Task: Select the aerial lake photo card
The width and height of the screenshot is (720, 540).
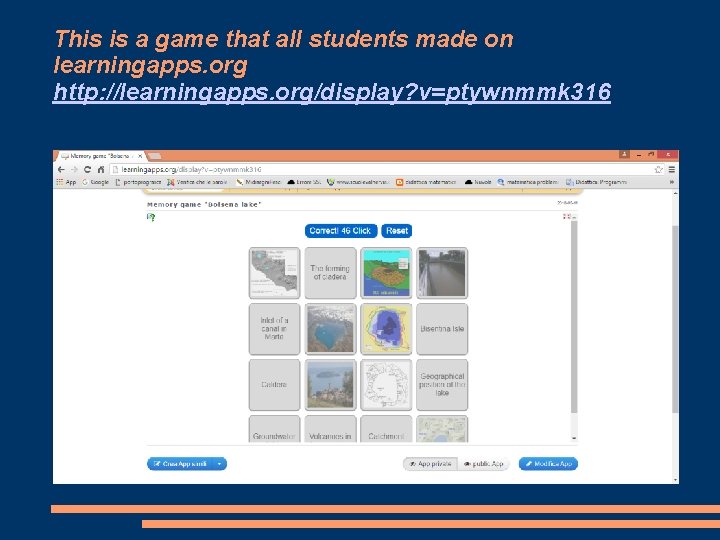Action: (330, 329)
